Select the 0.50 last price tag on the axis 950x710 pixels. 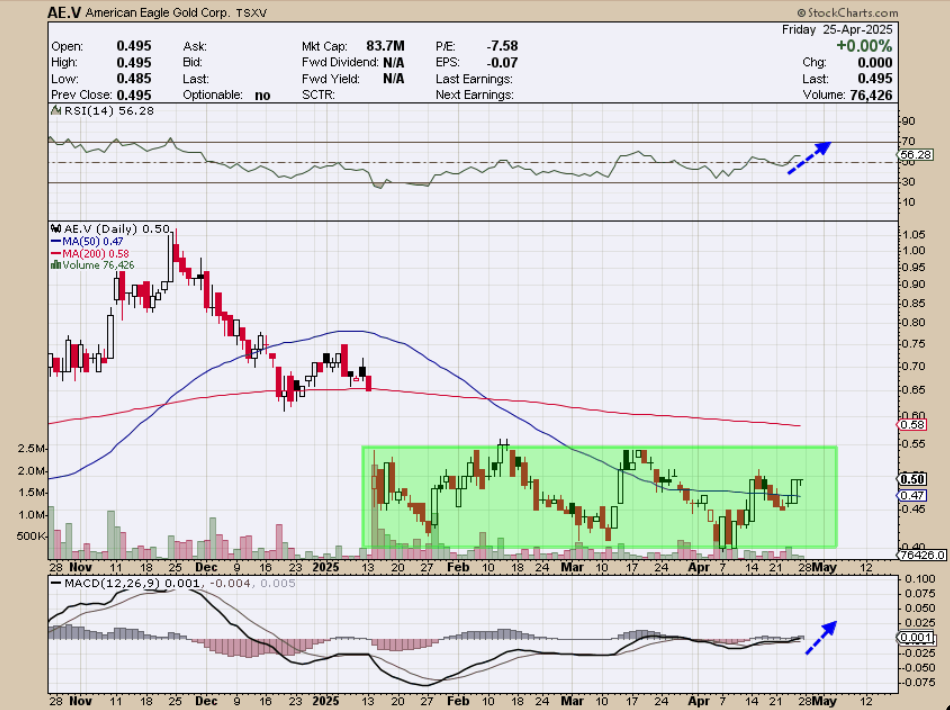[912, 479]
